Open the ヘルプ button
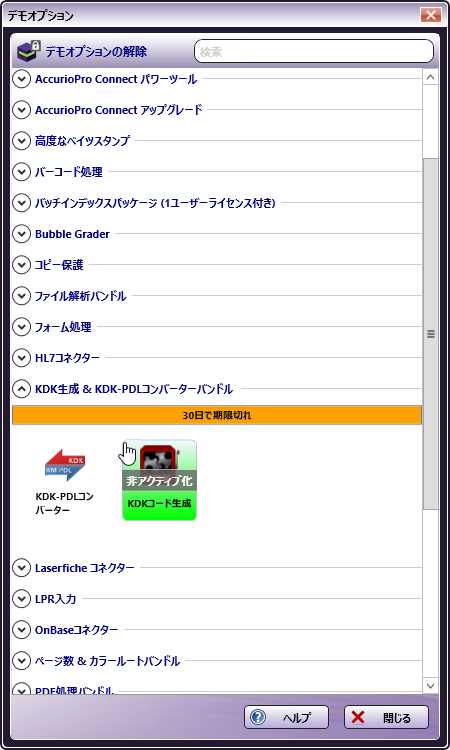This screenshot has height=750, width=450. [x=286, y=717]
